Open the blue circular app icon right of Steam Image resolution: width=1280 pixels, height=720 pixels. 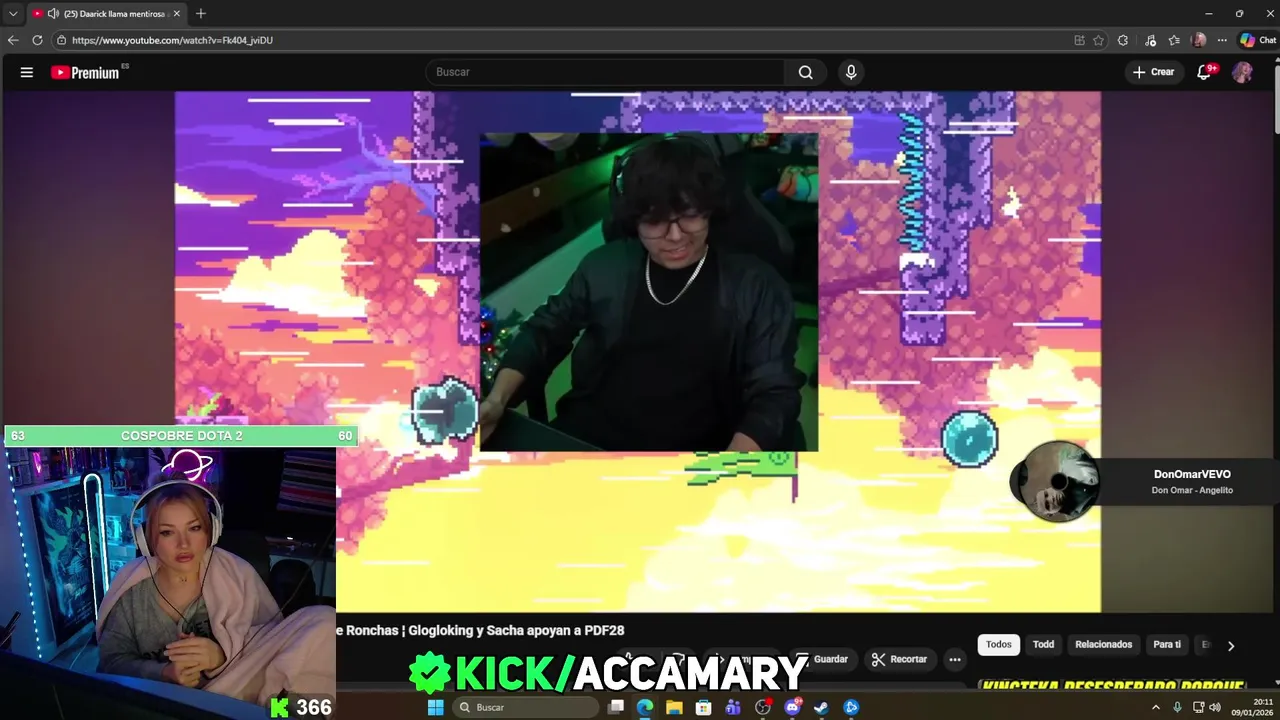[x=851, y=707]
